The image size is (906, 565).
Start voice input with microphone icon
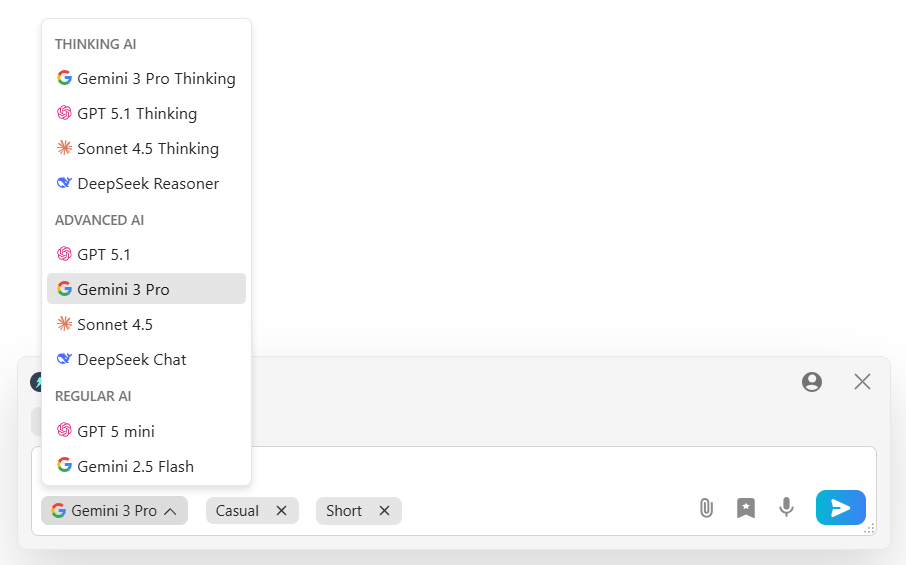787,508
